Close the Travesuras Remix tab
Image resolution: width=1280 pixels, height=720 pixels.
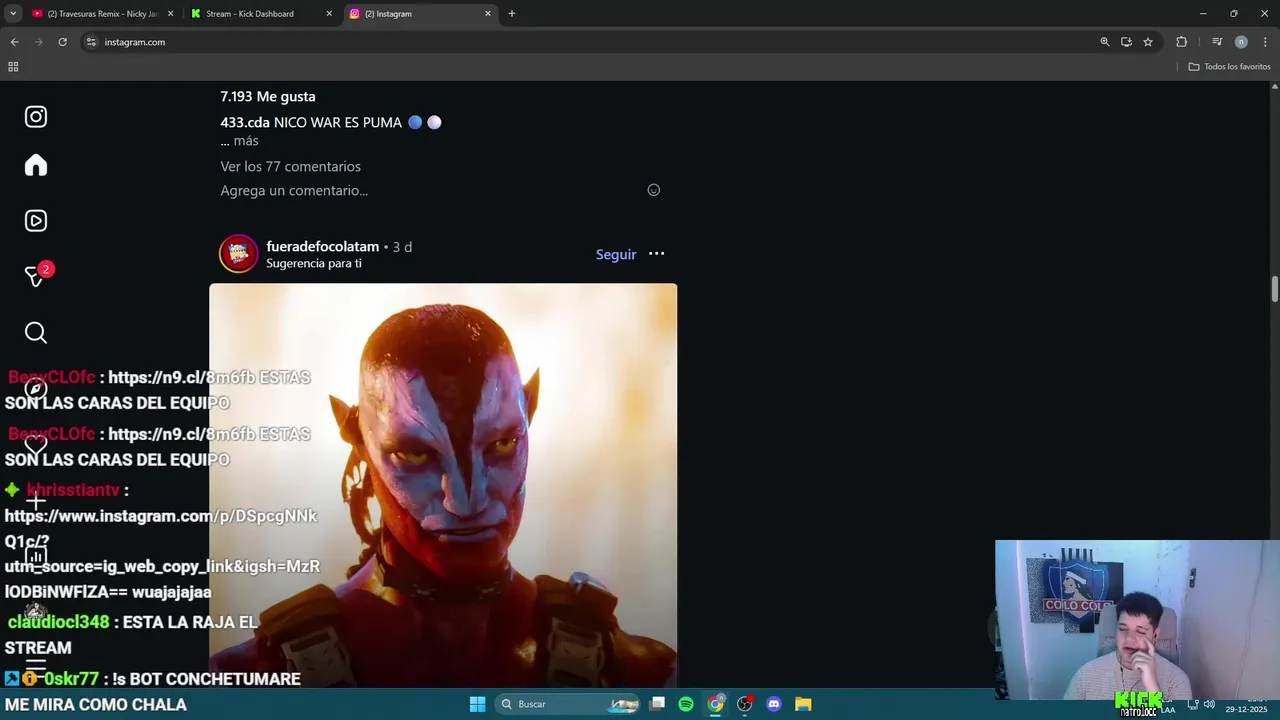click(170, 14)
